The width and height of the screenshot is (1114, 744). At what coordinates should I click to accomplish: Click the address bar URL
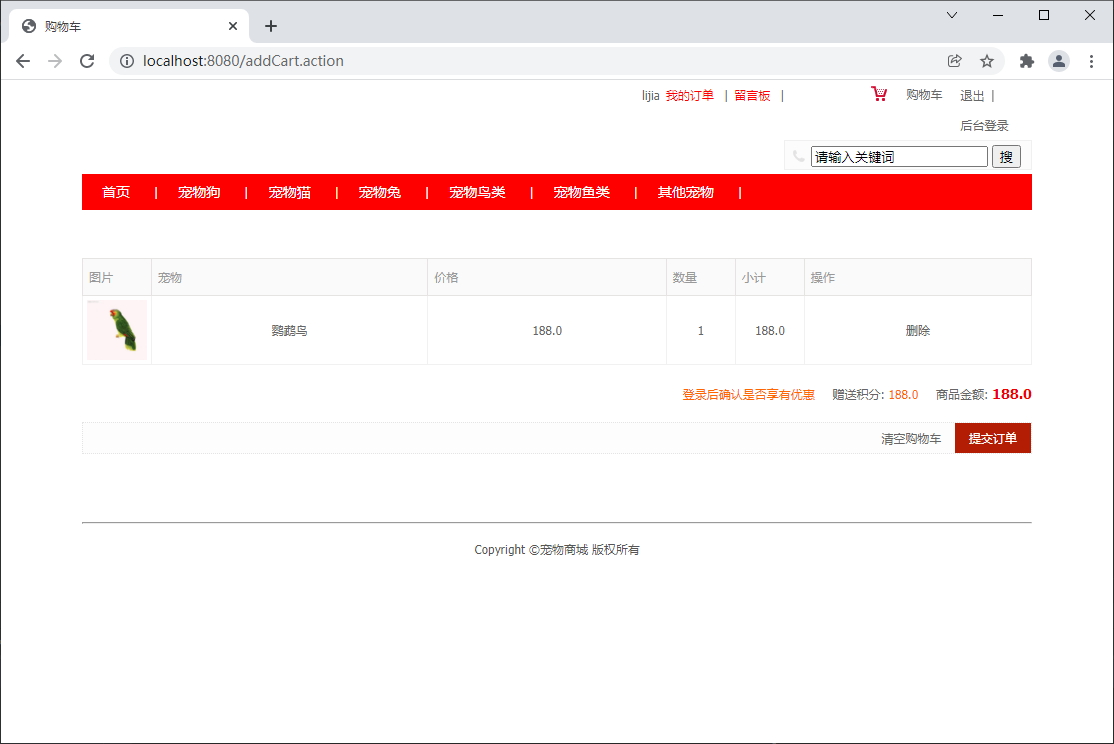(x=243, y=61)
